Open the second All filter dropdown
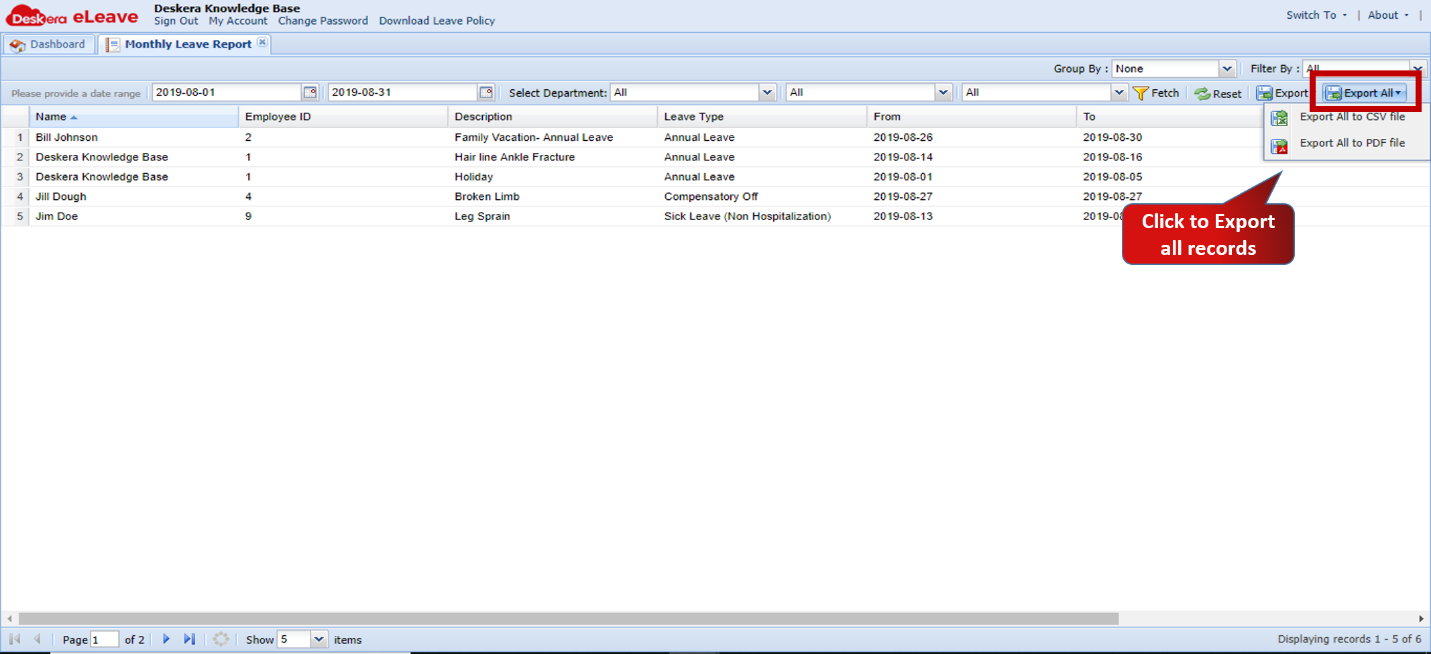This screenshot has width=1431, height=654. (x=943, y=92)
